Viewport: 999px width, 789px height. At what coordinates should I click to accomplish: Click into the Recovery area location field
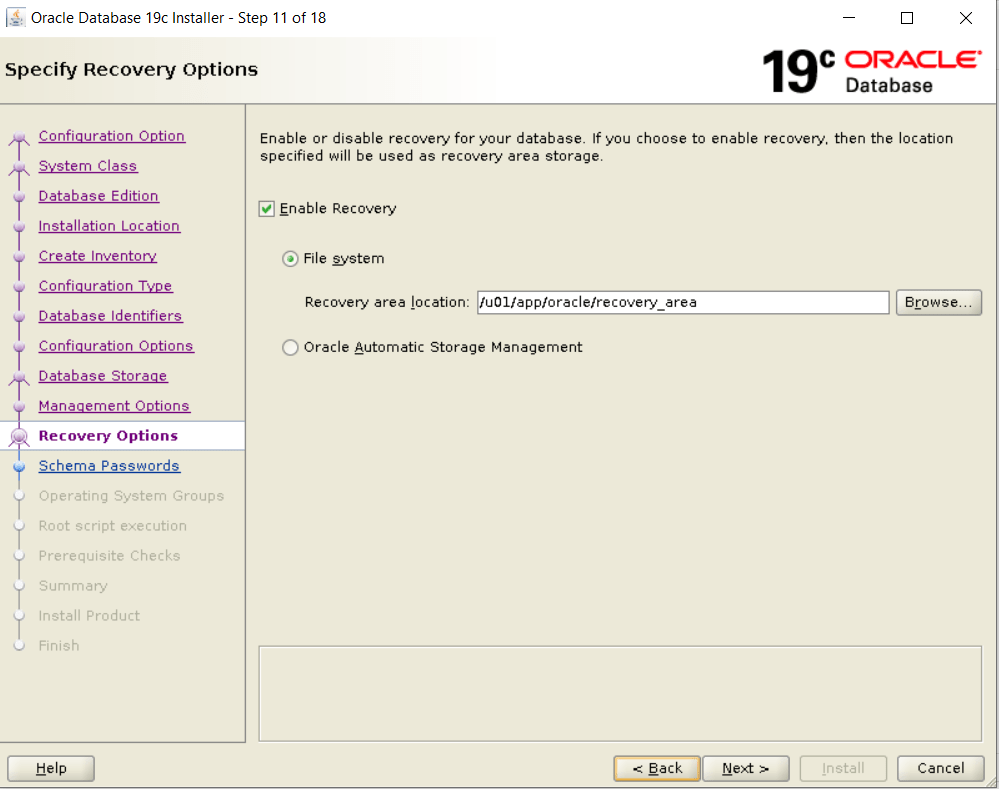tap(682, 303)
